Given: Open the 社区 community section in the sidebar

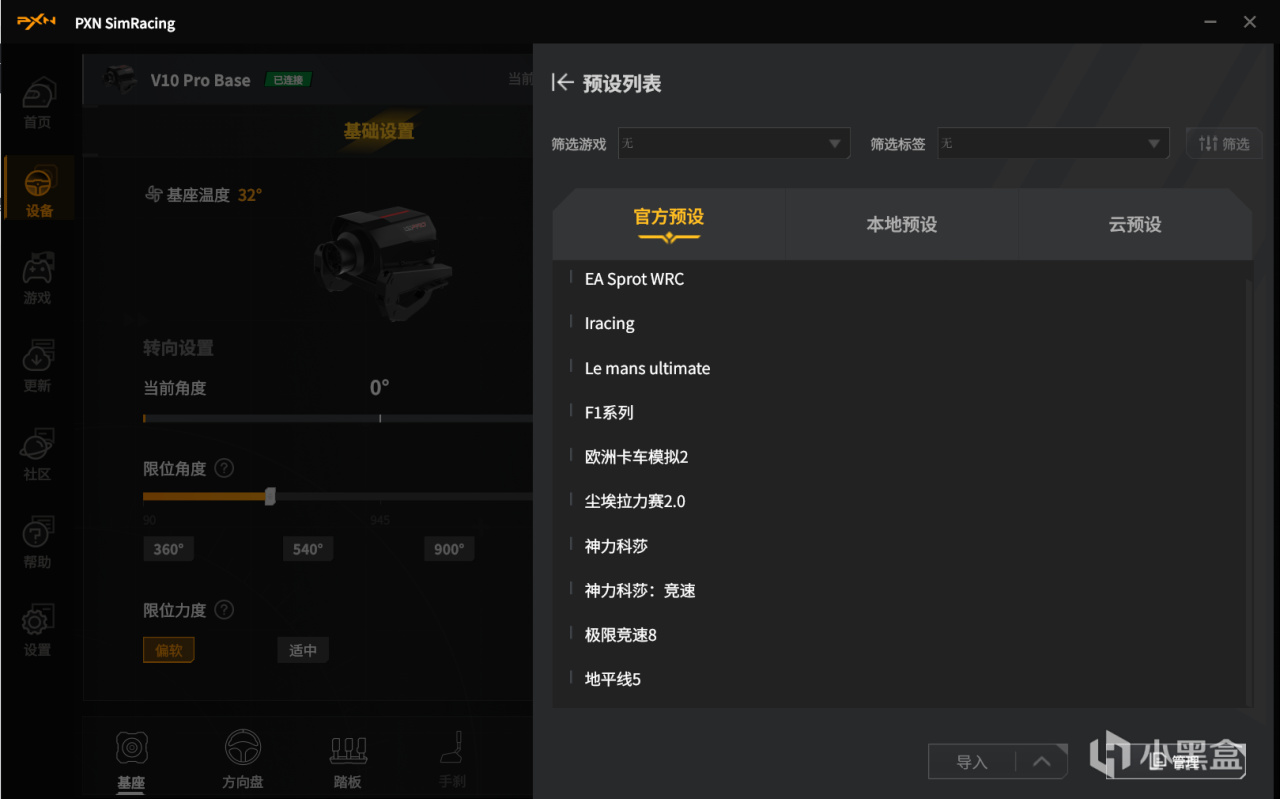Looking at the screenshot, I should 38,455.
